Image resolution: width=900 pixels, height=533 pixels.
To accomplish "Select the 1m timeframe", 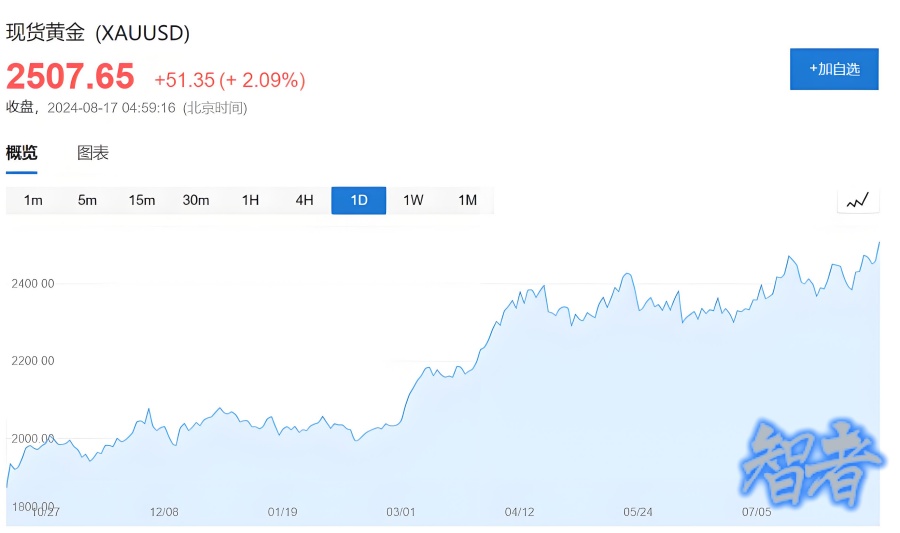I will click(x=33, y=200).
